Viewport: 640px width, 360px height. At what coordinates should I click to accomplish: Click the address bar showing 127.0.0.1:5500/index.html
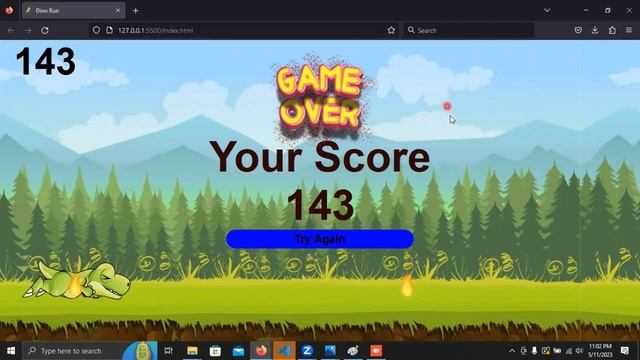(244, 30)
